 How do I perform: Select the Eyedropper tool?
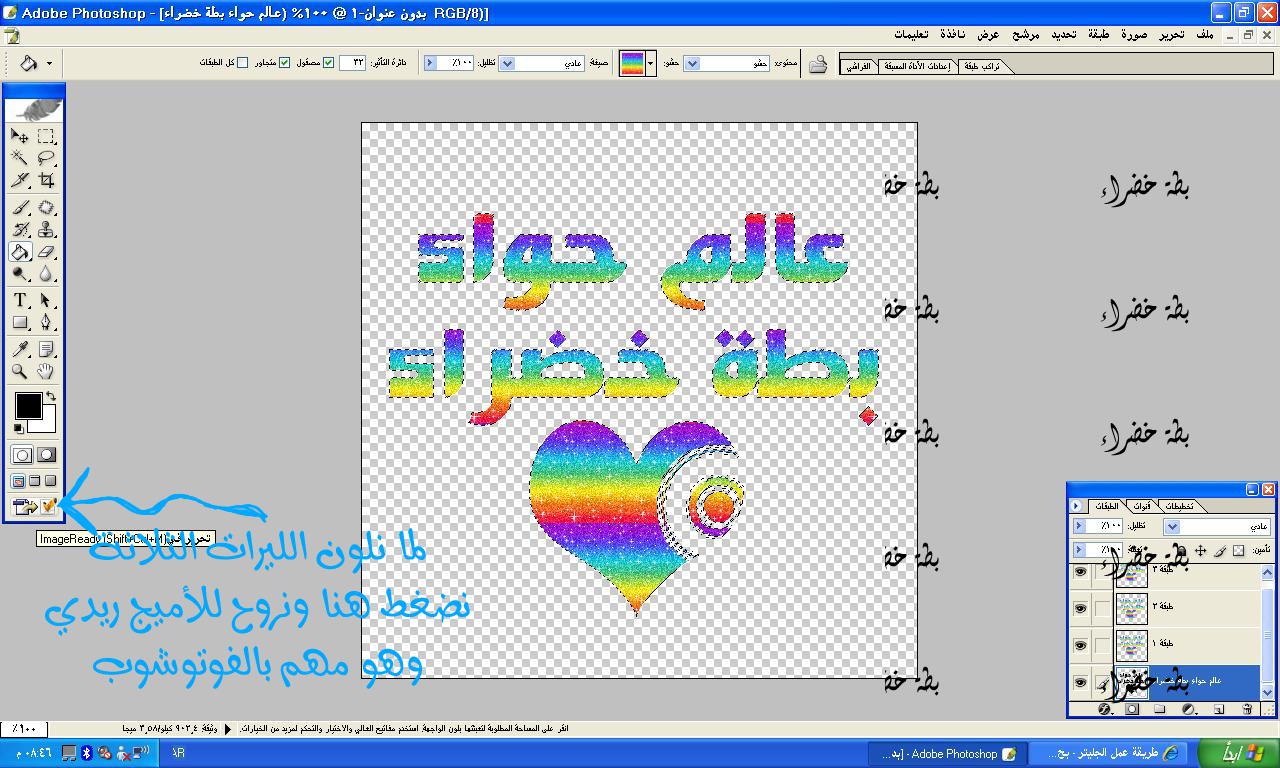(x=20, y=349)
